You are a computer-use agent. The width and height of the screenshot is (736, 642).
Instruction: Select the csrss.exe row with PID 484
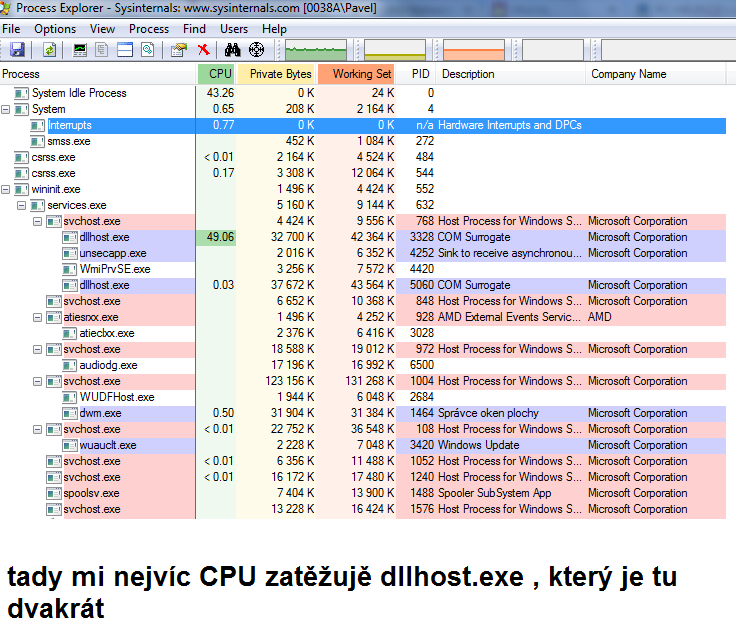pyautogui.click(x=363, y=157)
